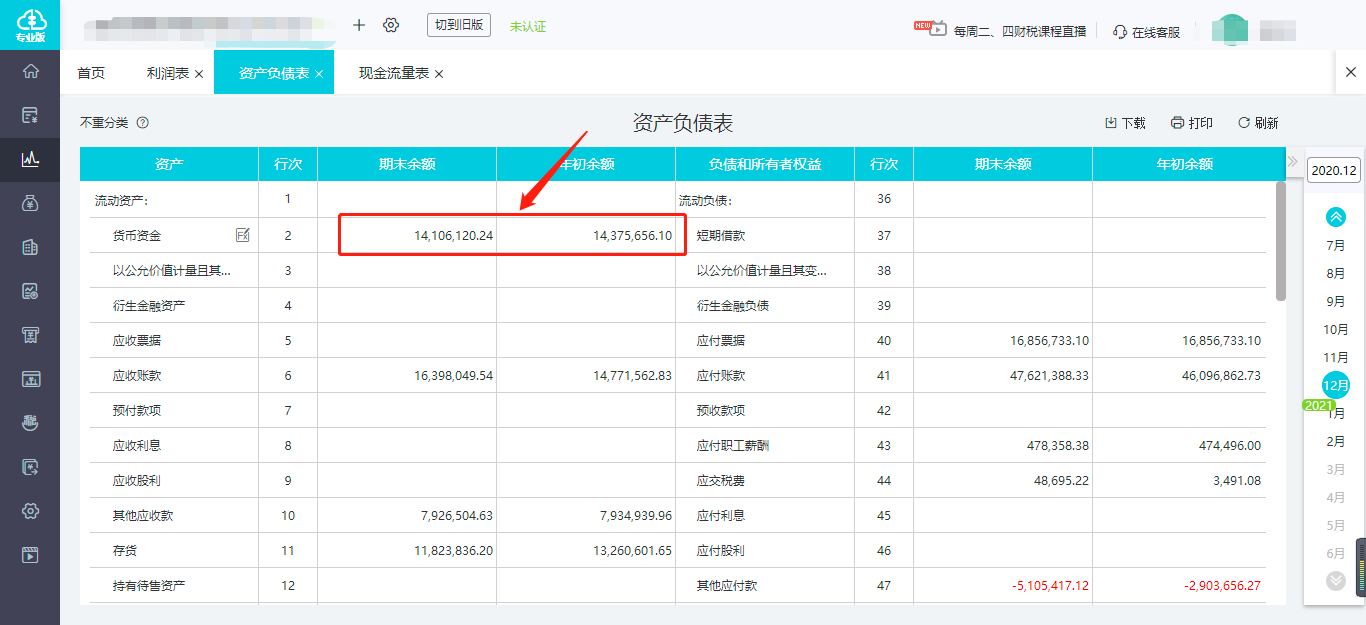Open the video play icon in sidebar
Viewport: 1366px width, 625px height.
[x=30, y=555]
